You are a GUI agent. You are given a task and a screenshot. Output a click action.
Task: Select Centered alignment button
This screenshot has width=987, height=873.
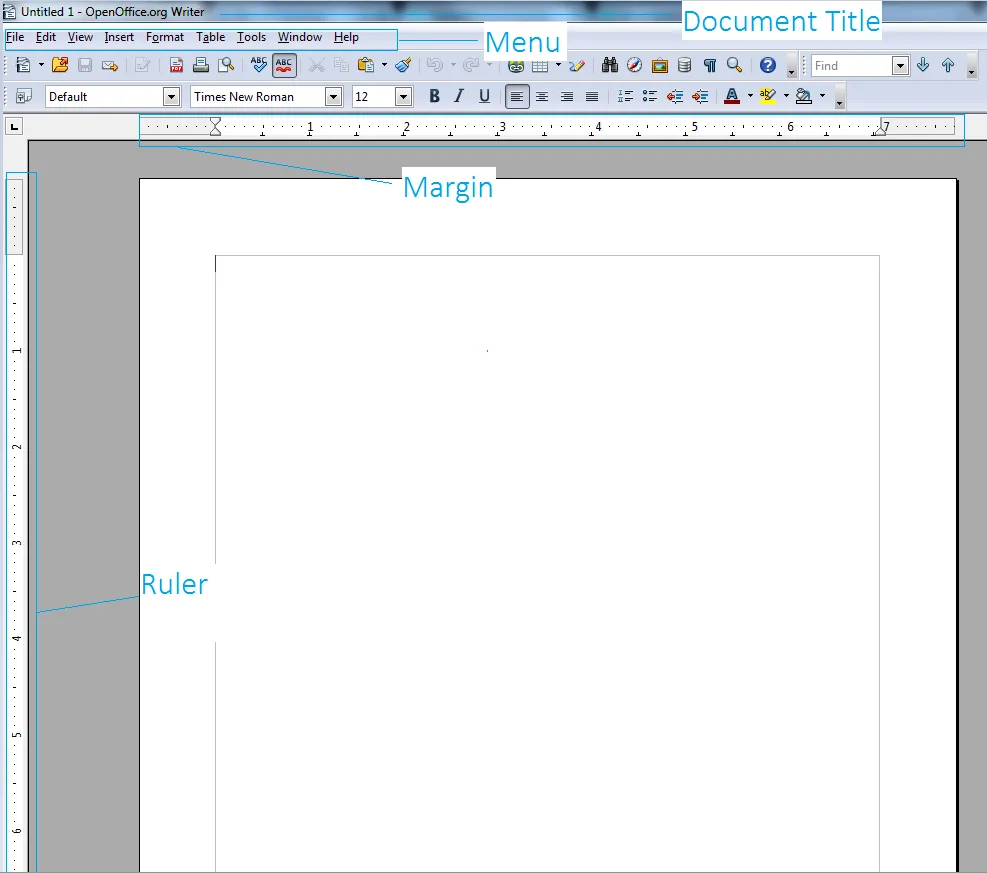tap(542, 97)
